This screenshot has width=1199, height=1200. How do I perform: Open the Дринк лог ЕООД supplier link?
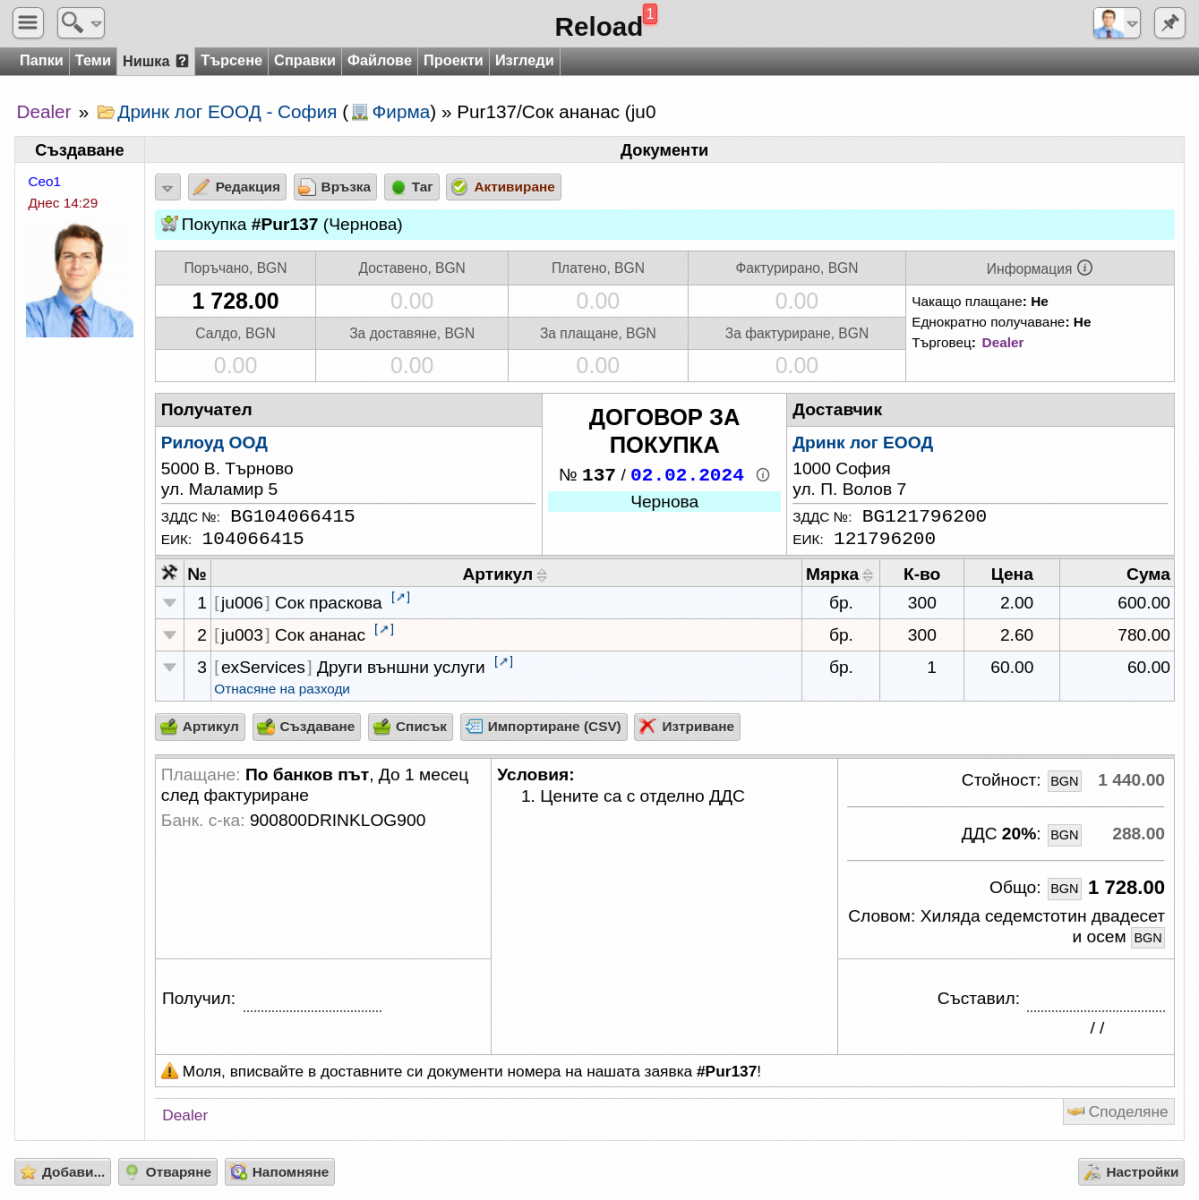coord(862,443)
